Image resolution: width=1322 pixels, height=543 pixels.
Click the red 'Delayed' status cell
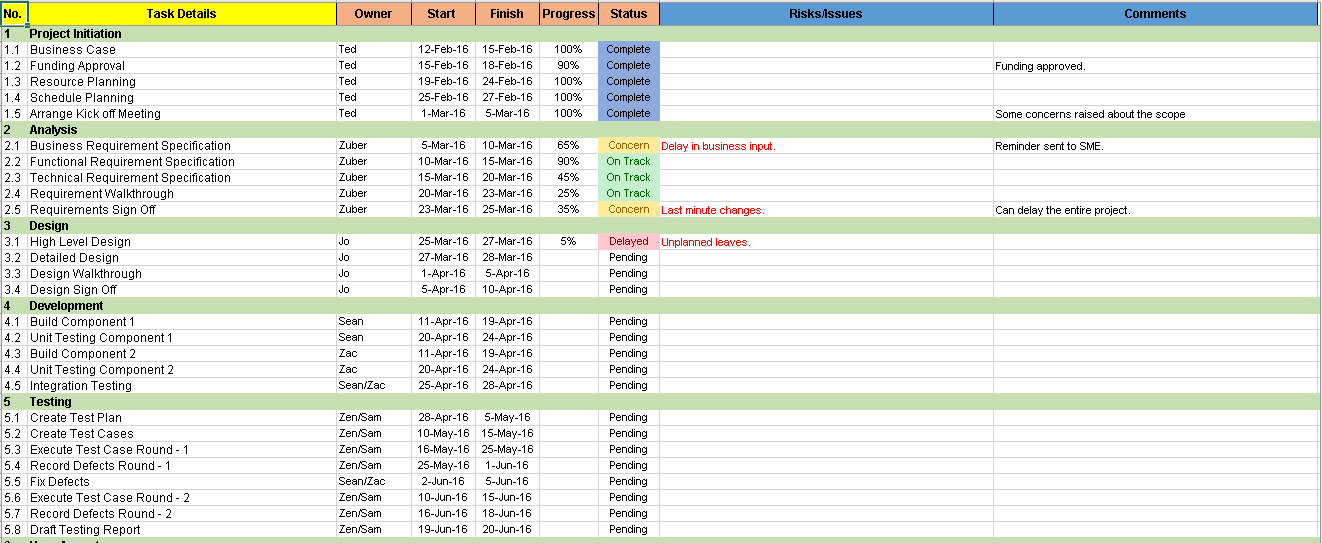pos(629,241)
